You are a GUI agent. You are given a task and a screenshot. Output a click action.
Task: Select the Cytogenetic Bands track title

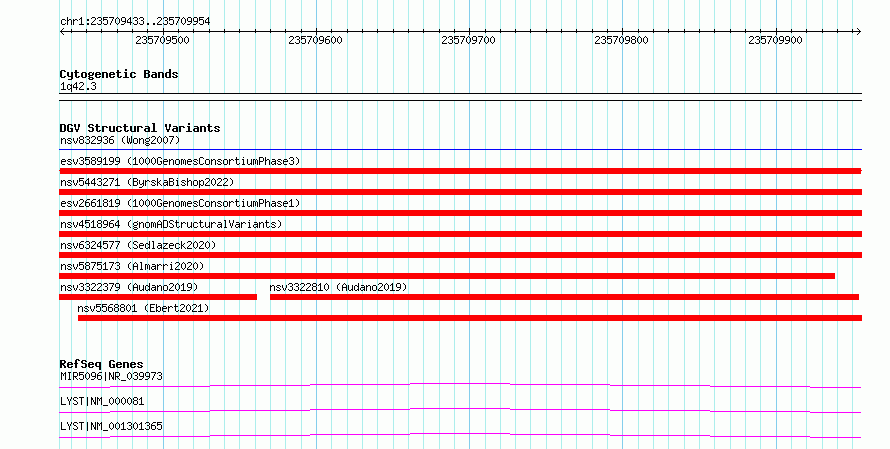(x=119, y=74)
